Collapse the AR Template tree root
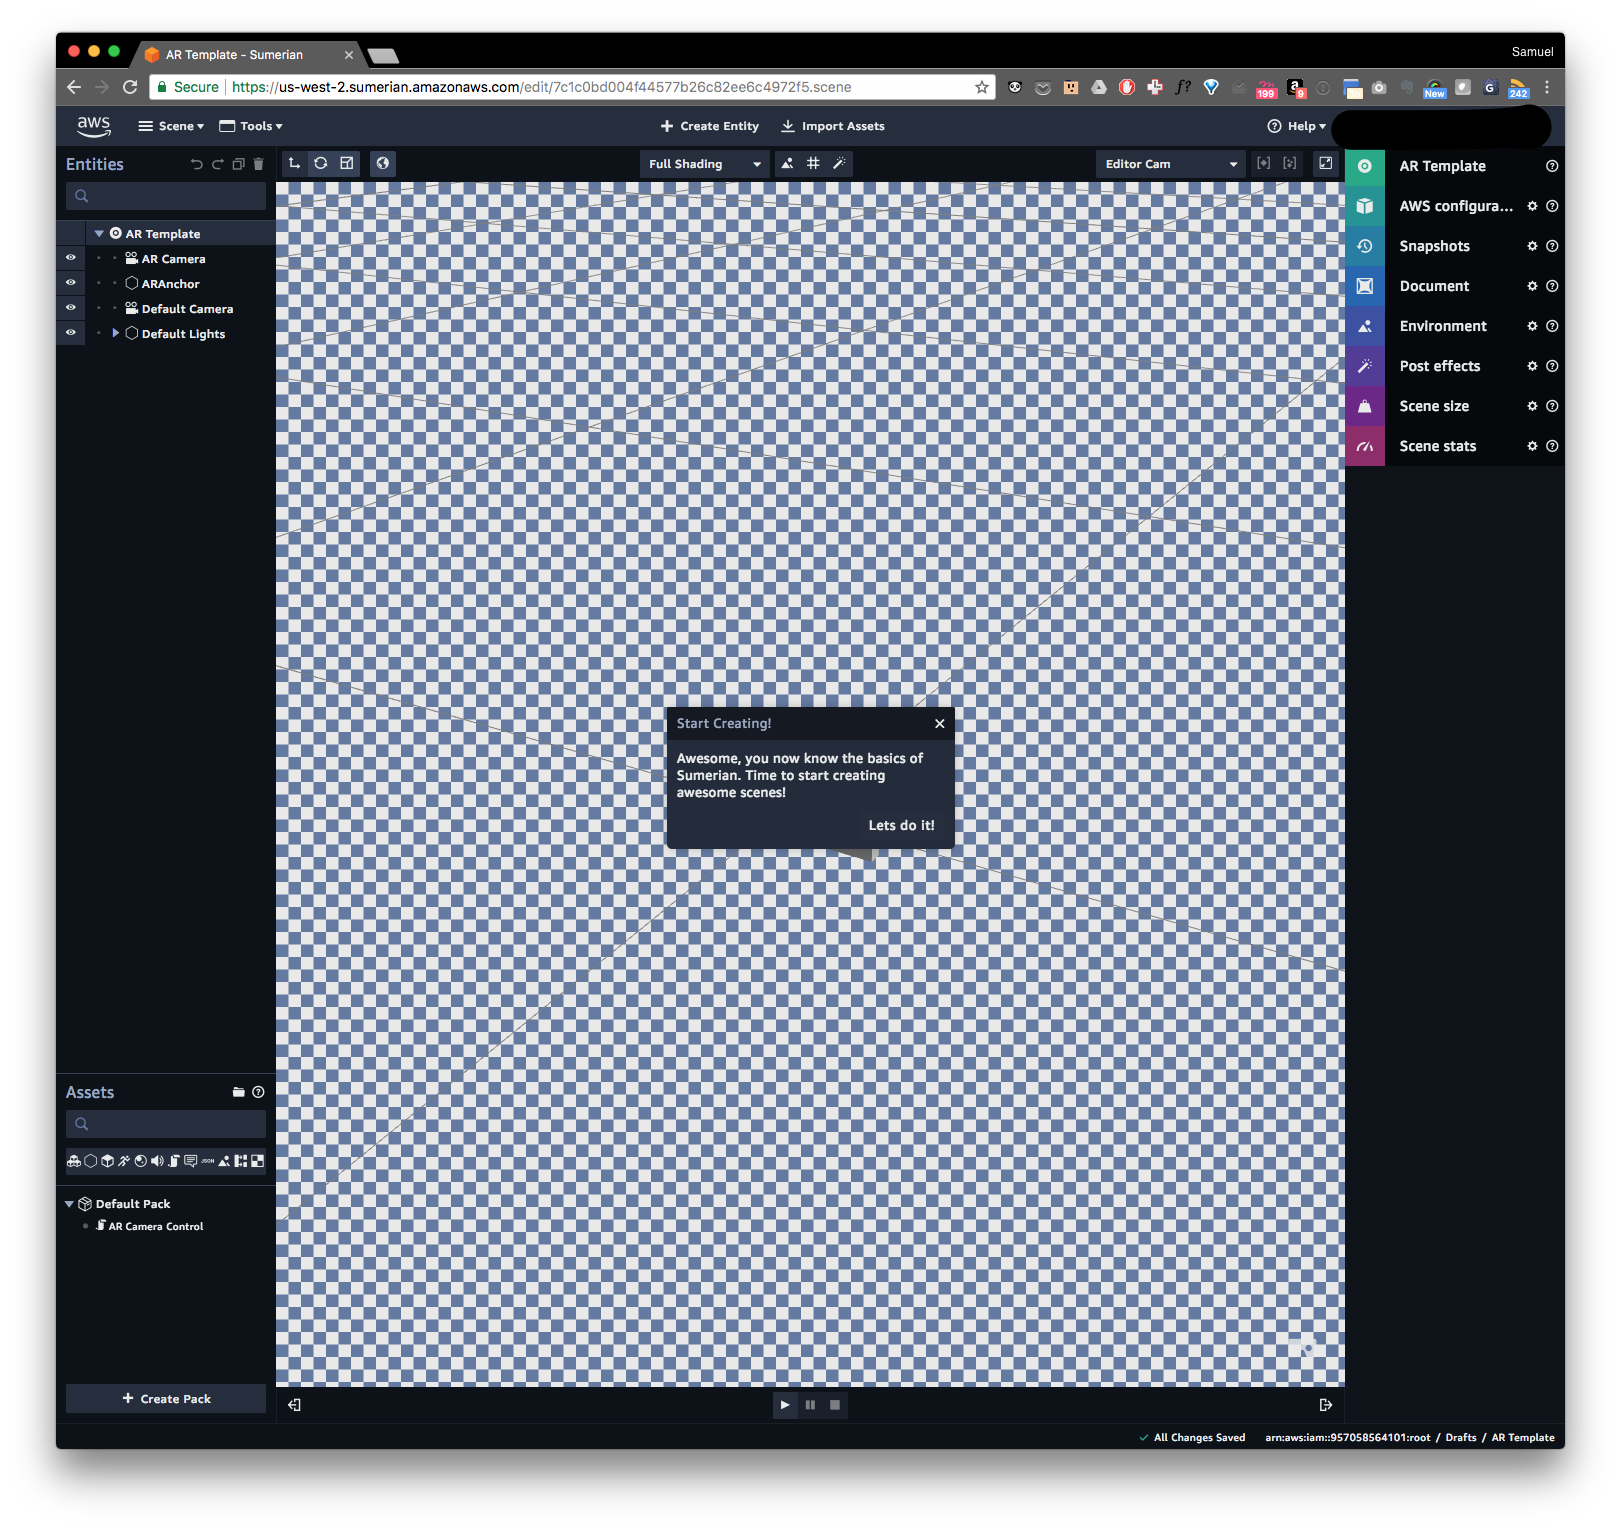 point(99,233)
